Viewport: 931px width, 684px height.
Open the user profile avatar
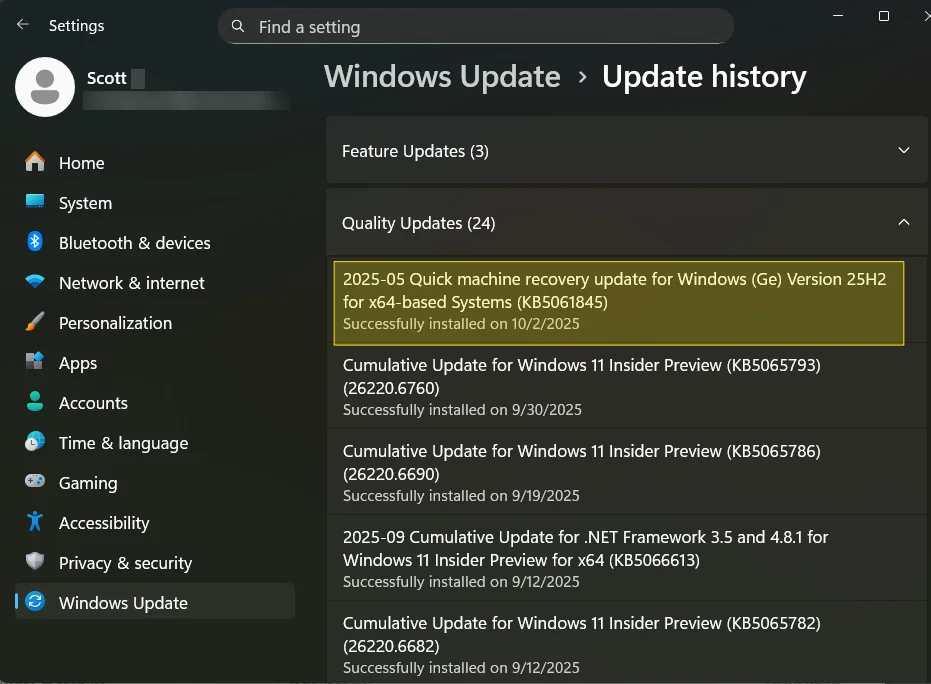45,87
